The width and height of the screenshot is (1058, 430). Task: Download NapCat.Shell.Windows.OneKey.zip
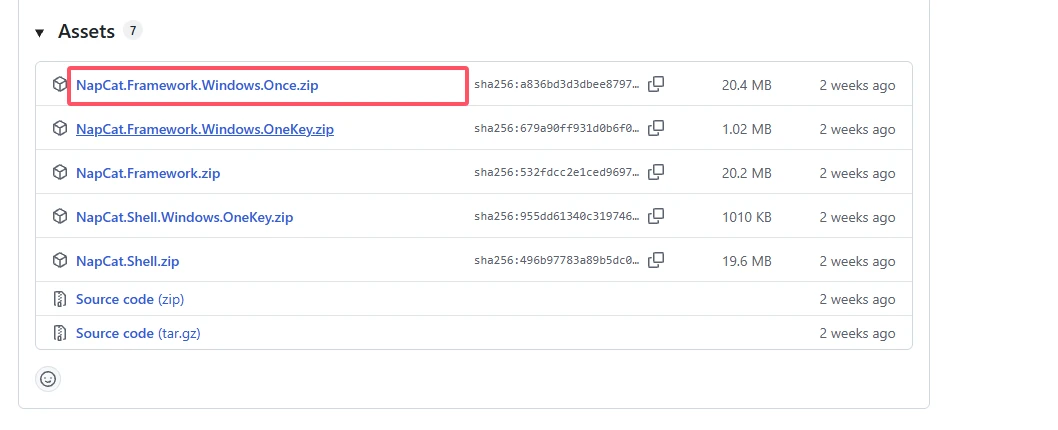click(x=184, y=217)
